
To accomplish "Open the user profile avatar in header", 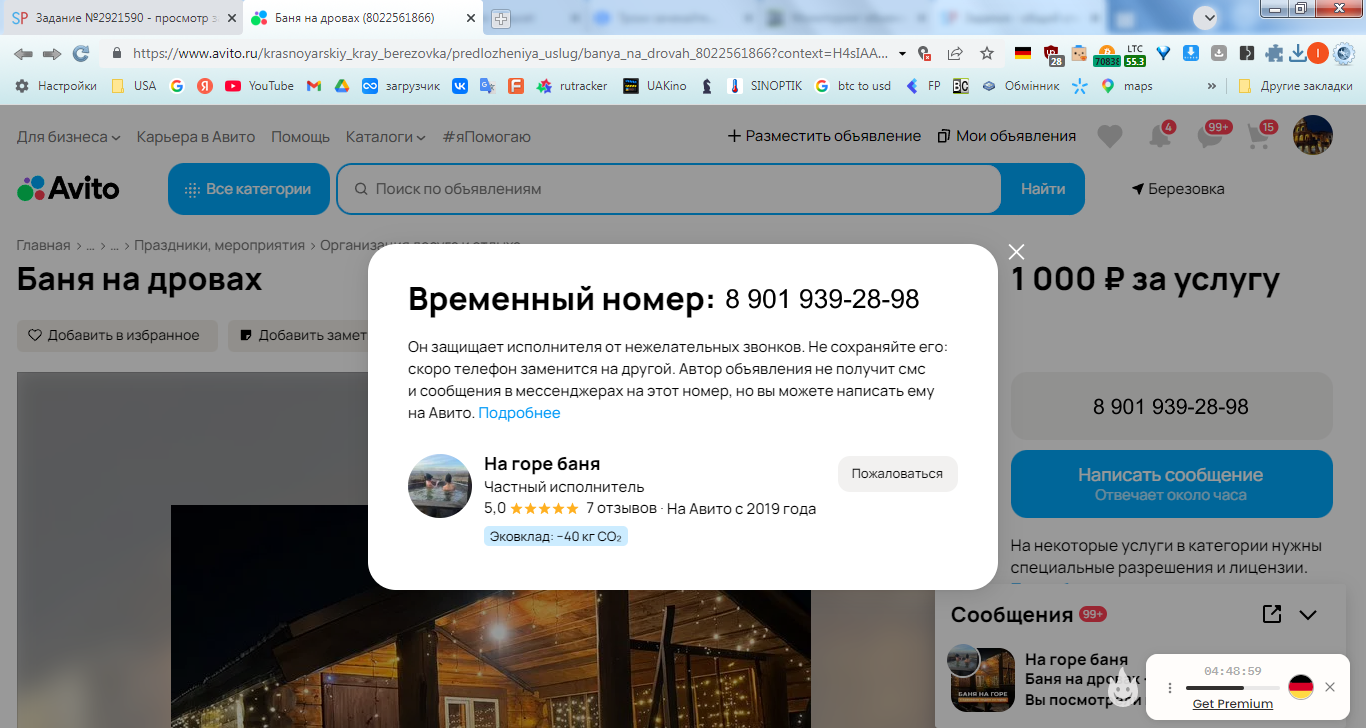I will [x=1313, y=135].
